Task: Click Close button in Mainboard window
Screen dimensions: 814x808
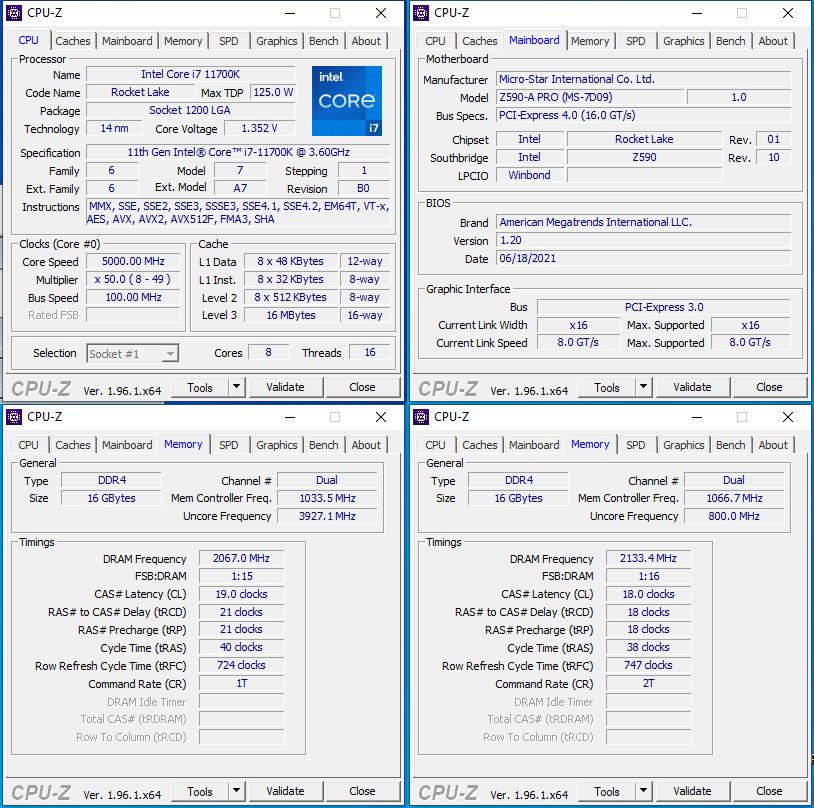Action: [x=769, y=387]
